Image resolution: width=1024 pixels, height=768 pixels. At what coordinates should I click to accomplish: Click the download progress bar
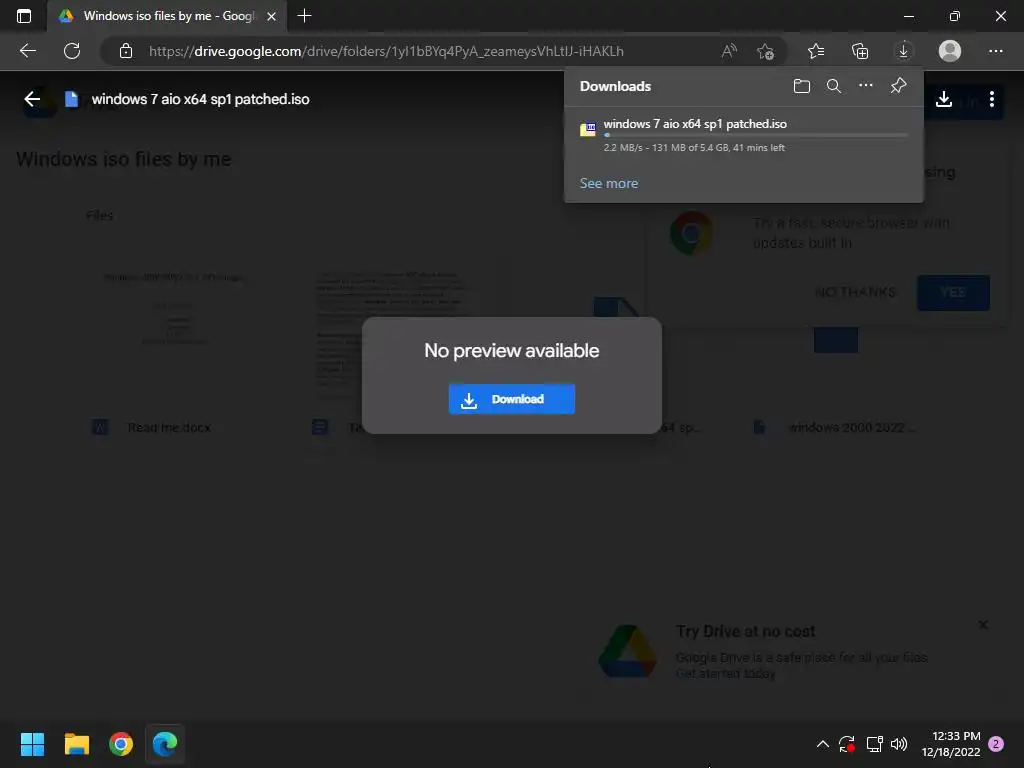[x=756, y=135]
